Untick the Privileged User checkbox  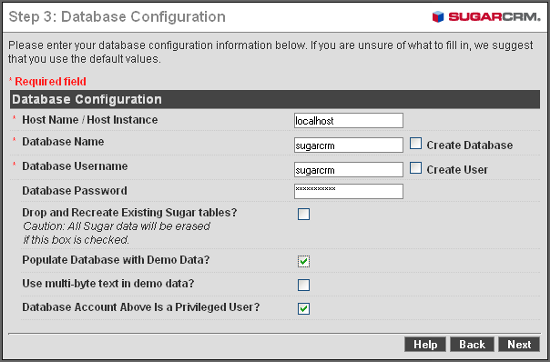click(304, 309)
